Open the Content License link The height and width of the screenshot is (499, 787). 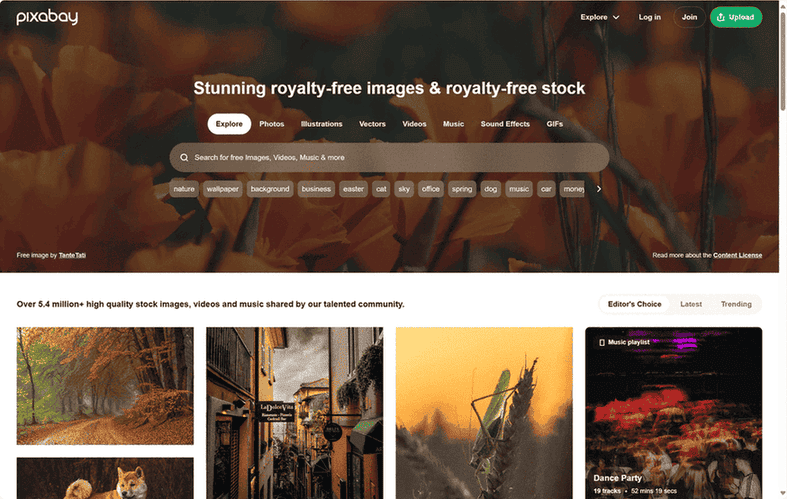(737, 255)
